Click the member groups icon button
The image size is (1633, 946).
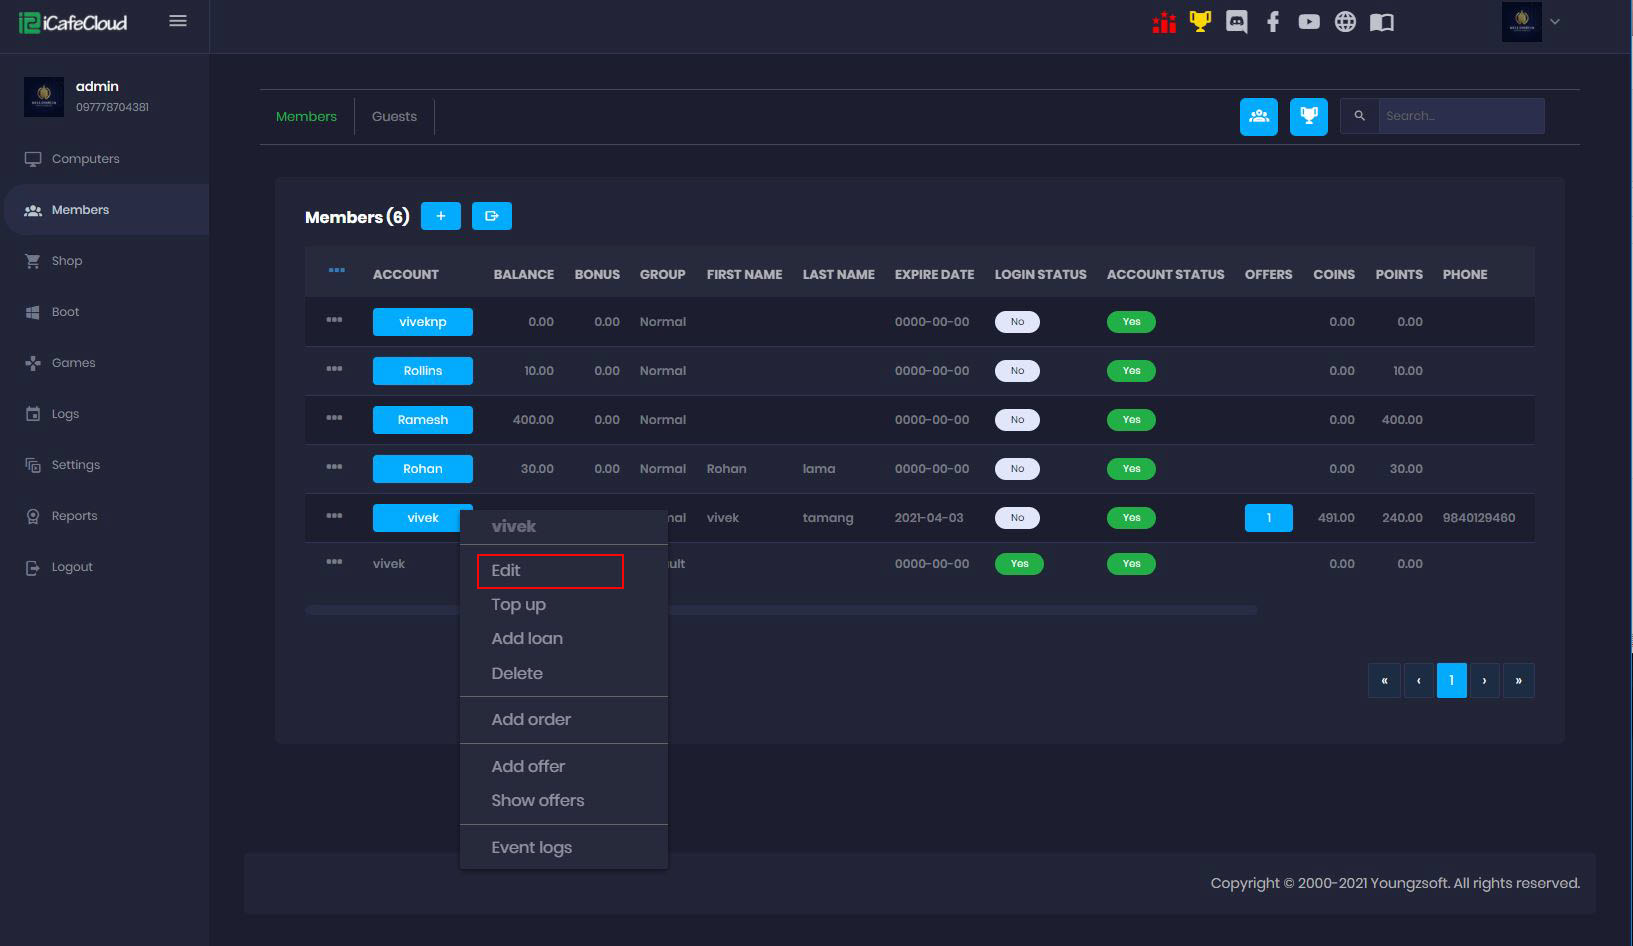pyautogui.click(x=1258, y=117)
